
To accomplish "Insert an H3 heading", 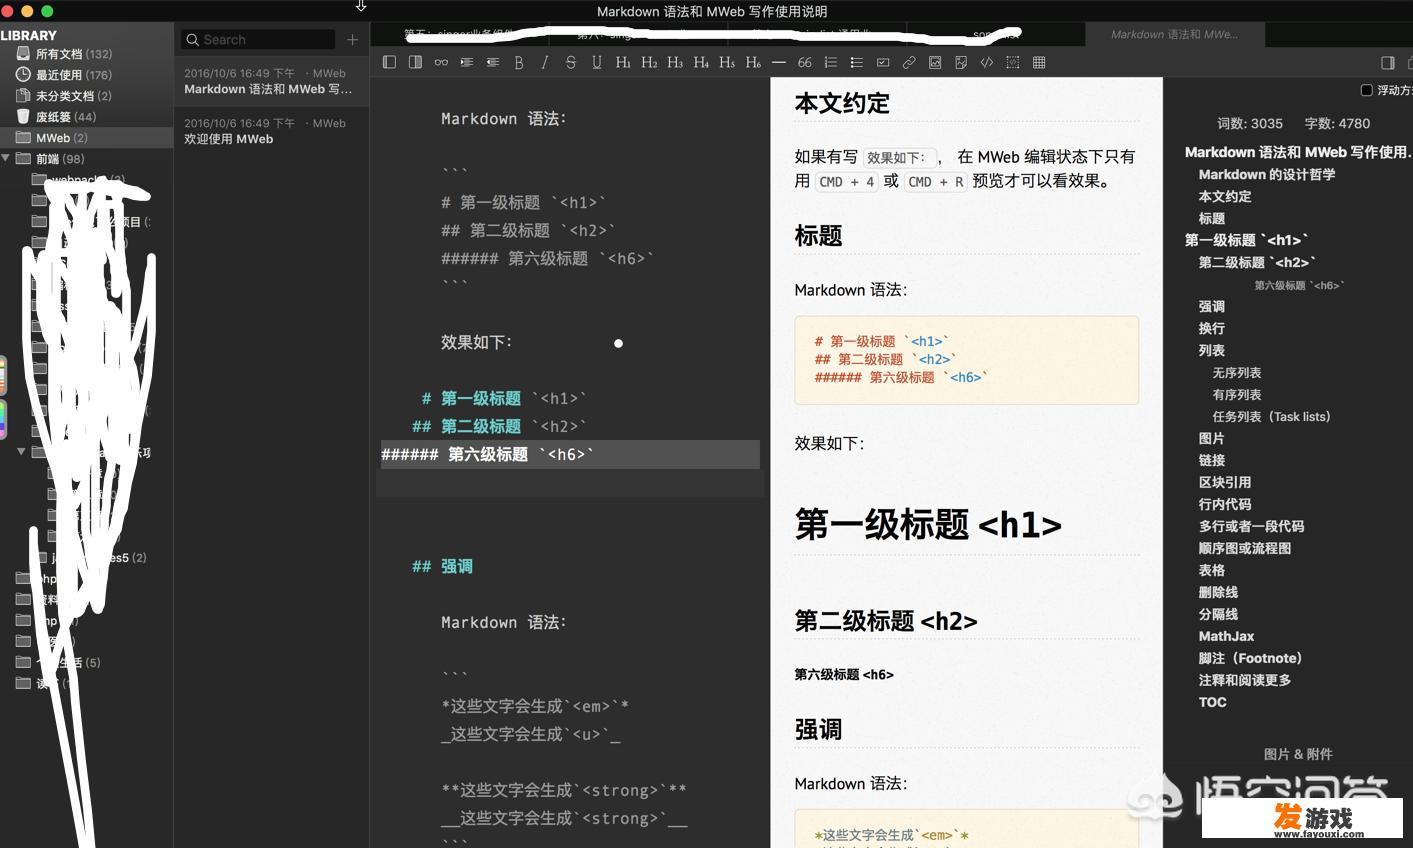I will point(675,62).
